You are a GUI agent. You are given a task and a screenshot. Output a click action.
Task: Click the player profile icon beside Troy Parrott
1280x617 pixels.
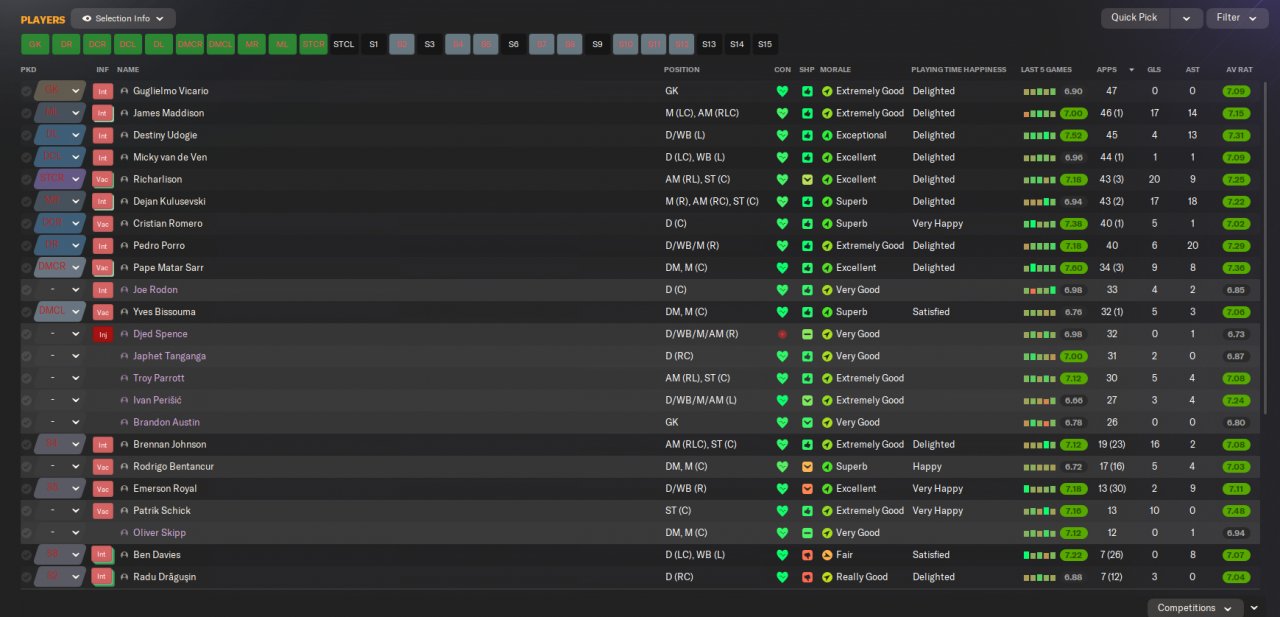click(x=124, y=378)
